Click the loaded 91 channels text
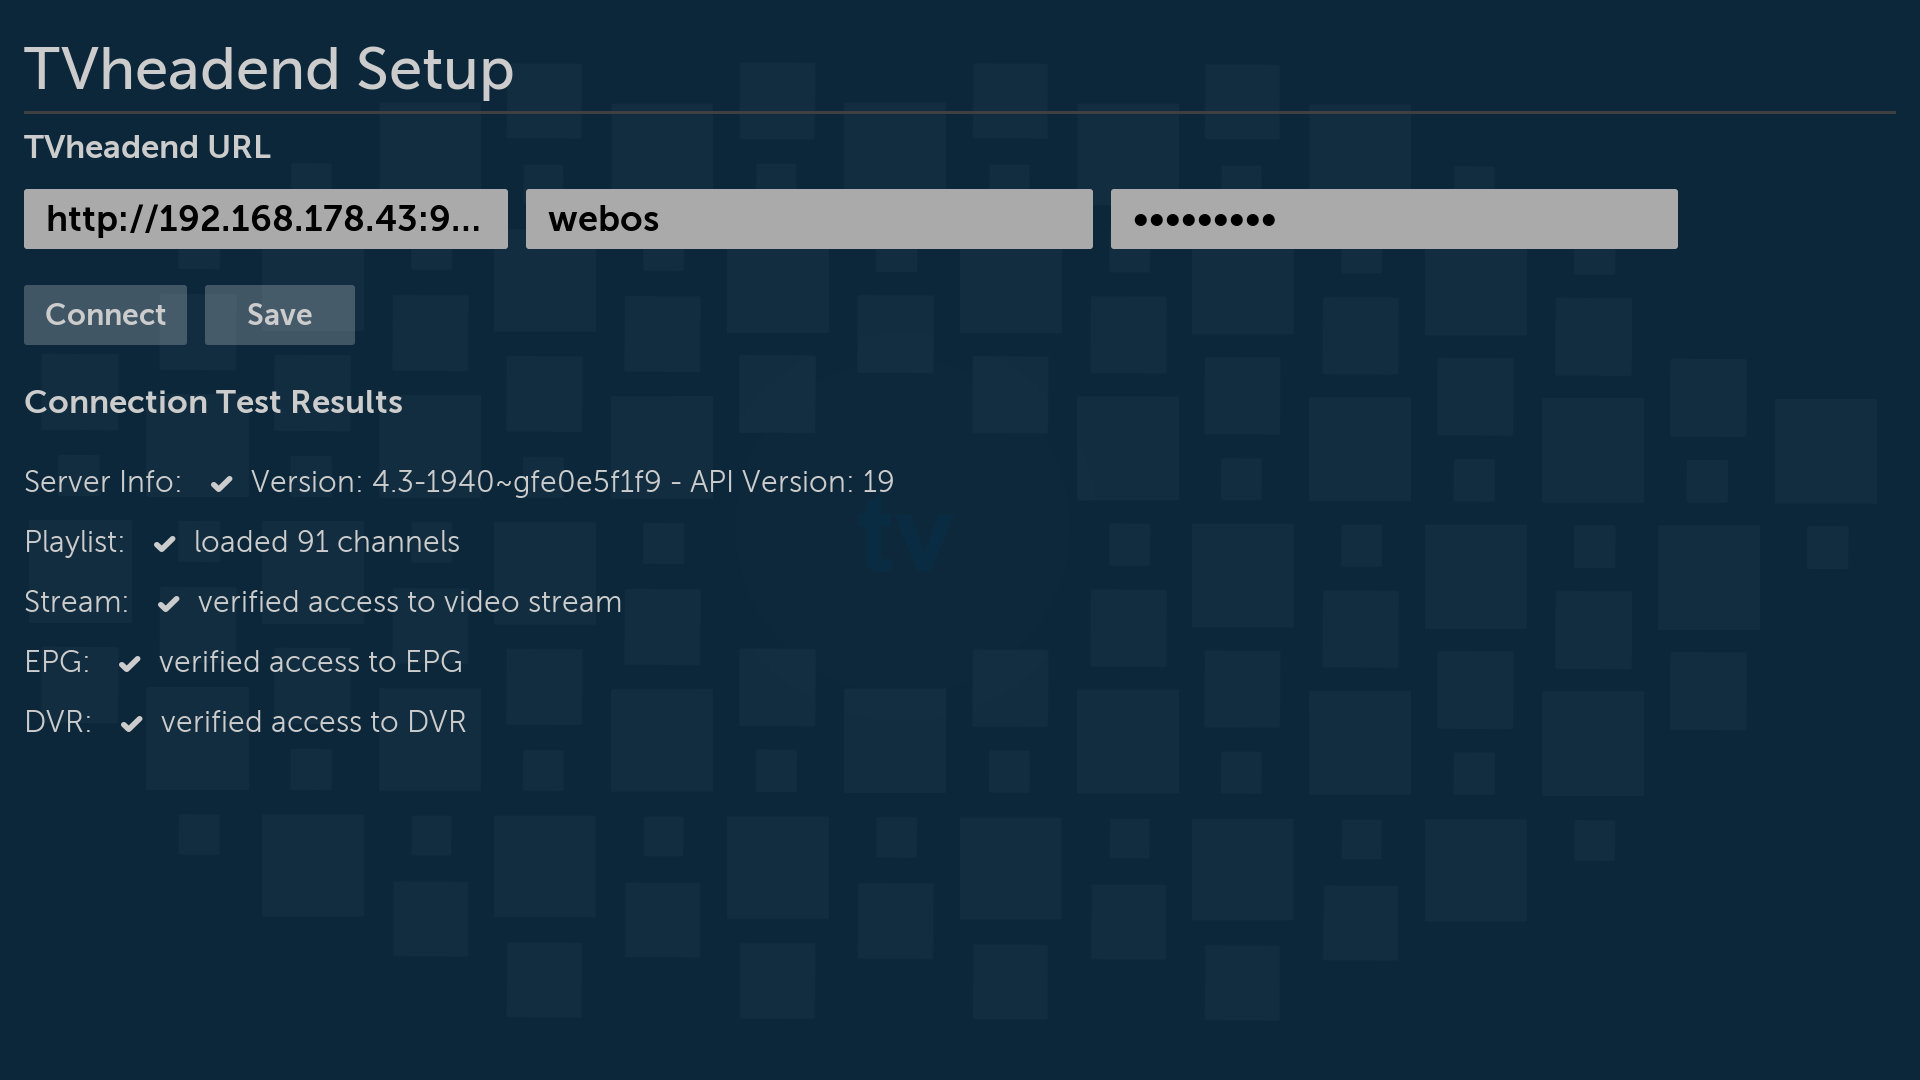 coord(326,542)
